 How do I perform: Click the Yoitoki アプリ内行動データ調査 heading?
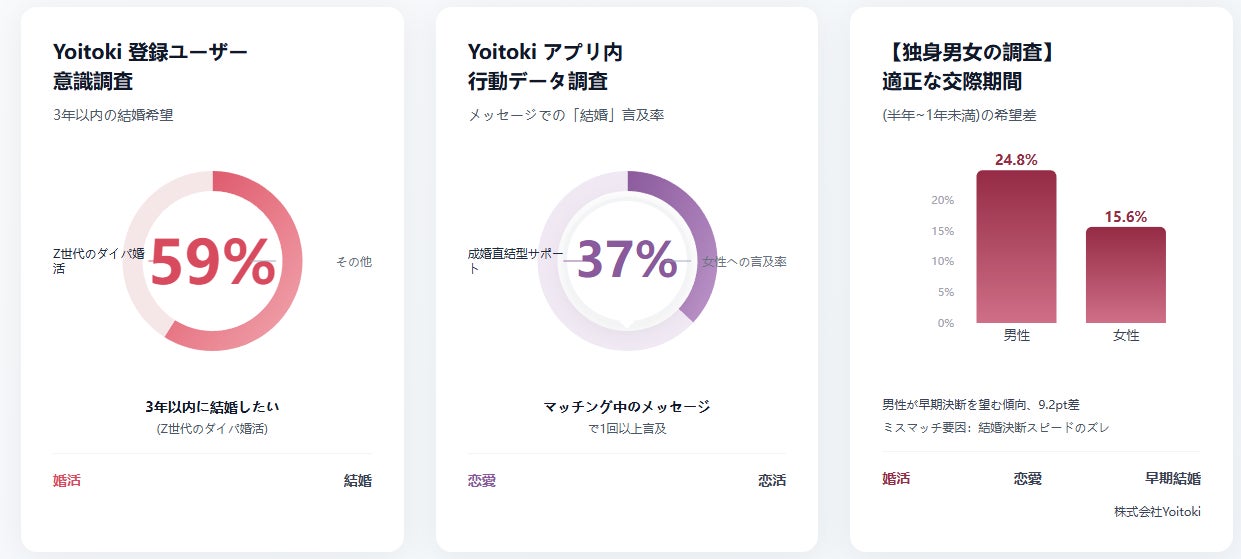(545, 67)
